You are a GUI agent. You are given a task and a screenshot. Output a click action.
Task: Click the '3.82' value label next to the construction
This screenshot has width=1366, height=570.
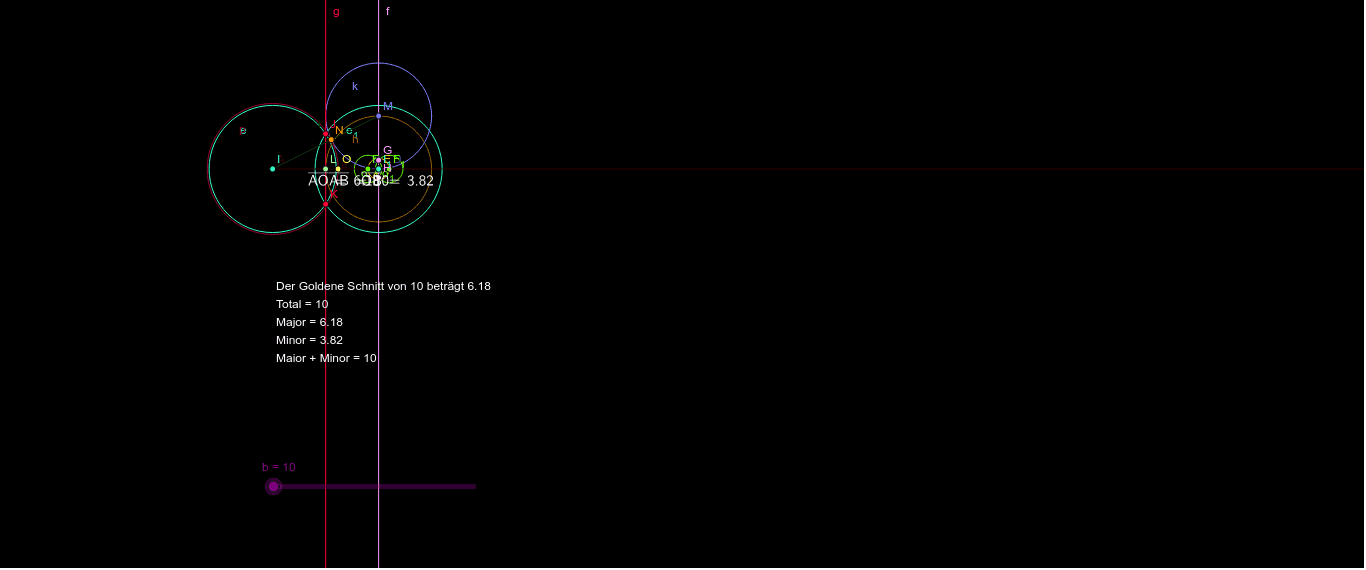(420, 181)
